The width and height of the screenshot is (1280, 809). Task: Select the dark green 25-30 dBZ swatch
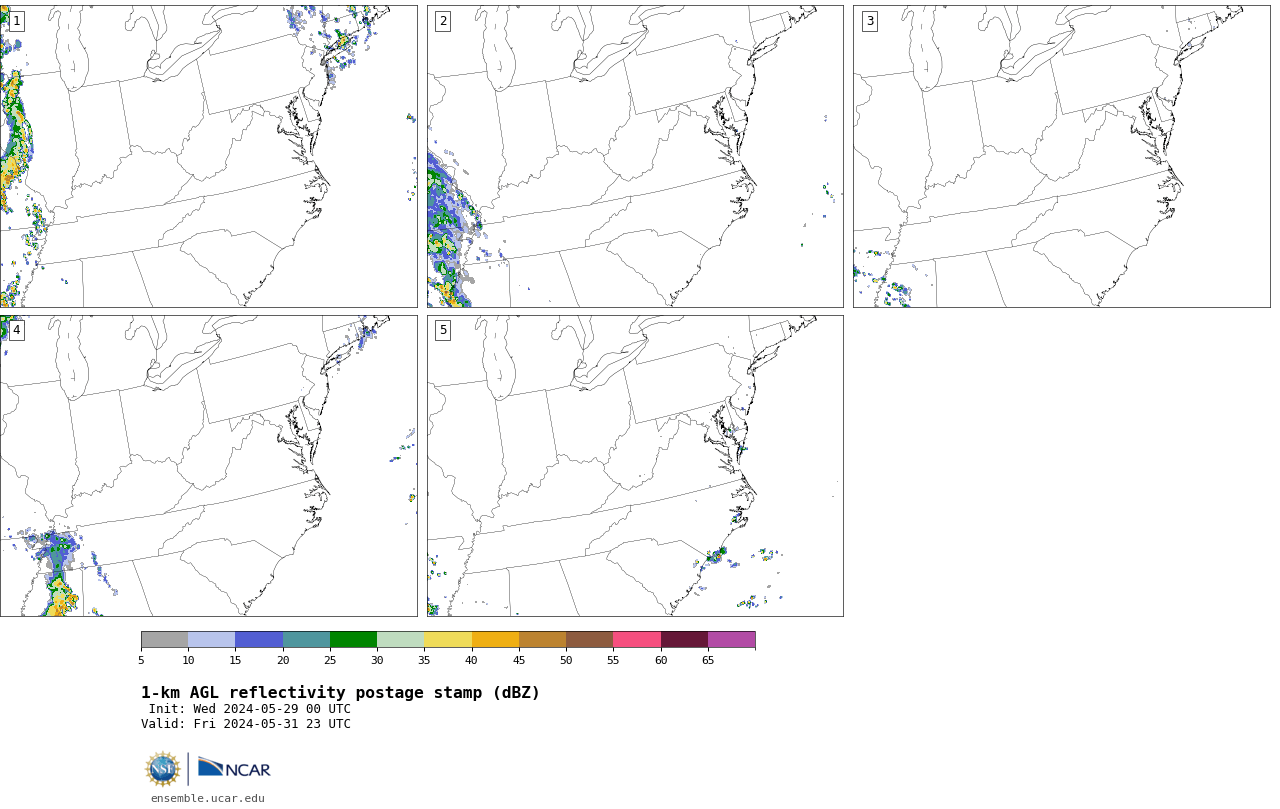pyautogui.click(x=353, y=640)
